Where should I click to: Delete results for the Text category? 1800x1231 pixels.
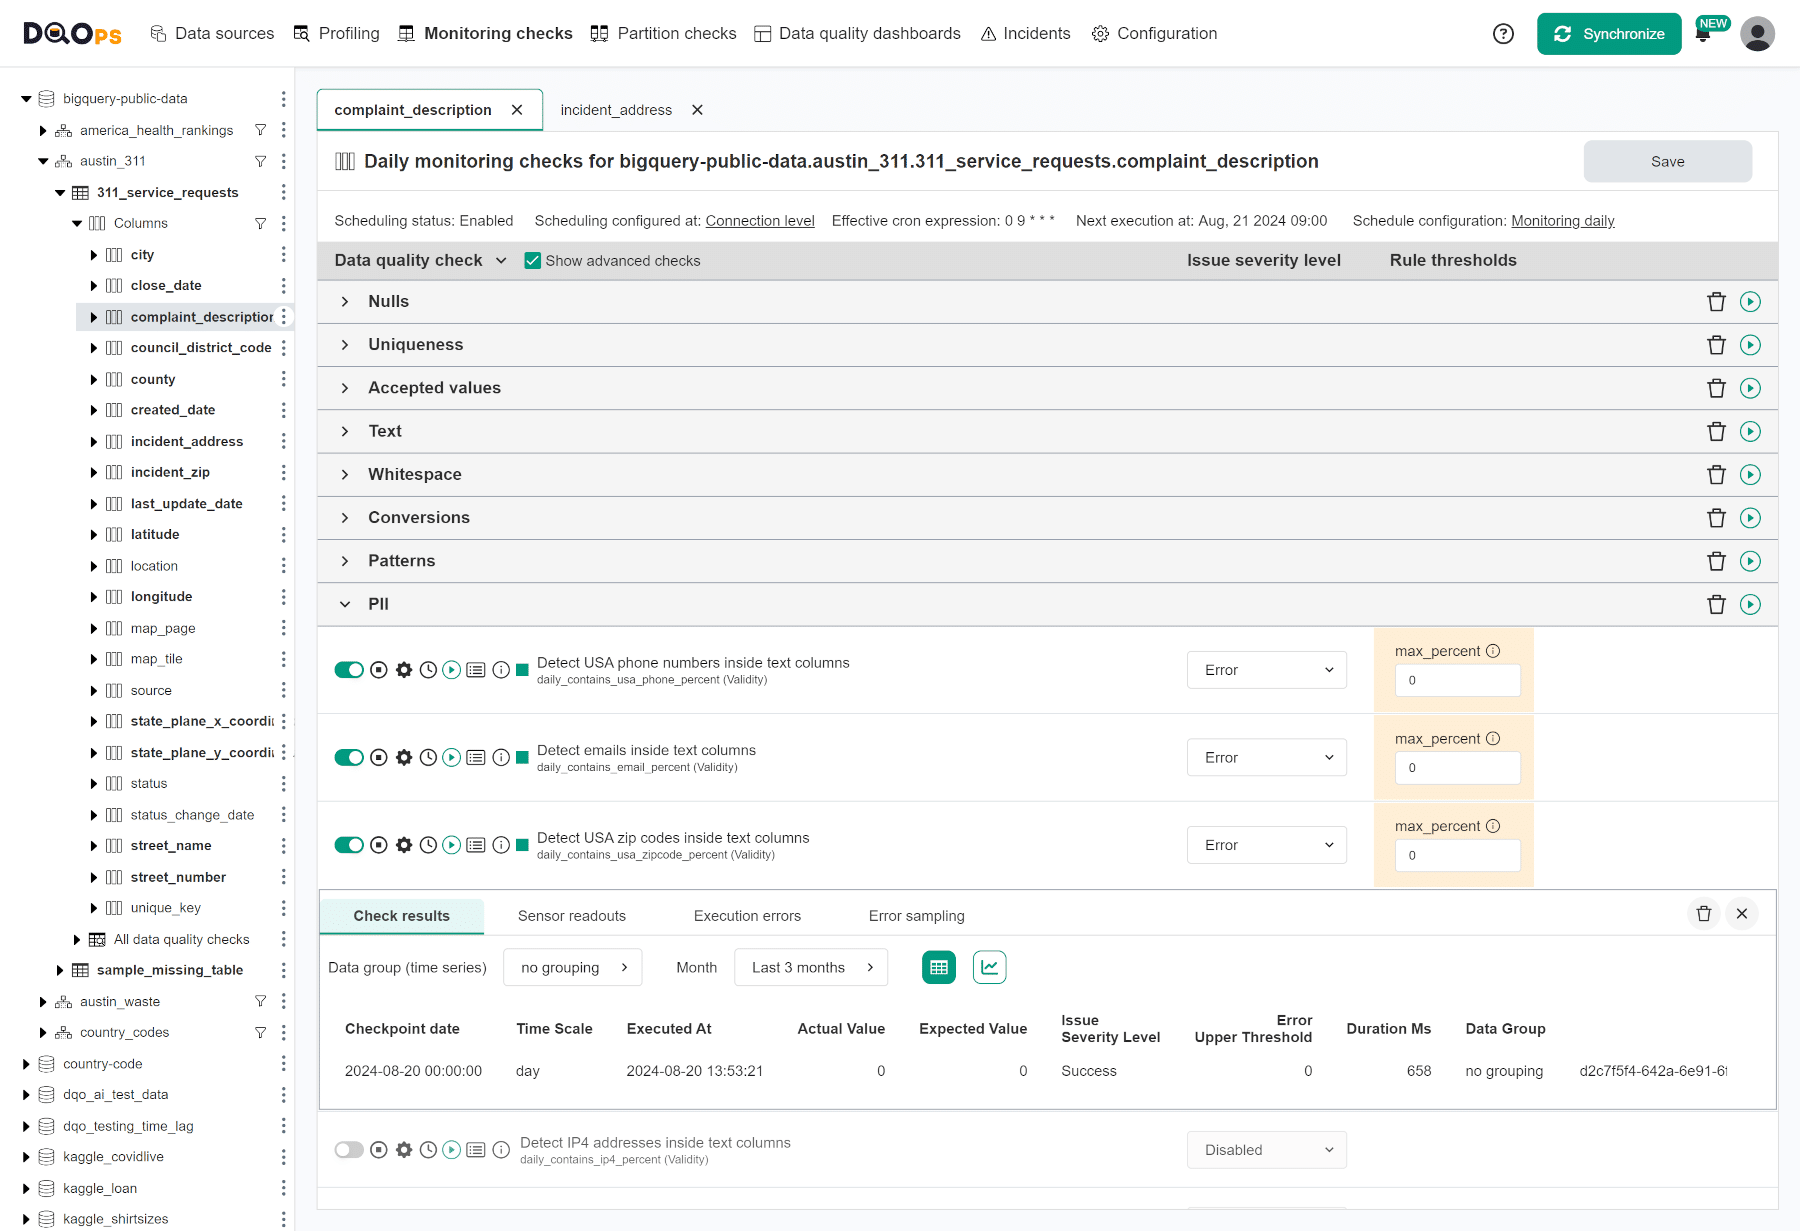(1717, 431)
